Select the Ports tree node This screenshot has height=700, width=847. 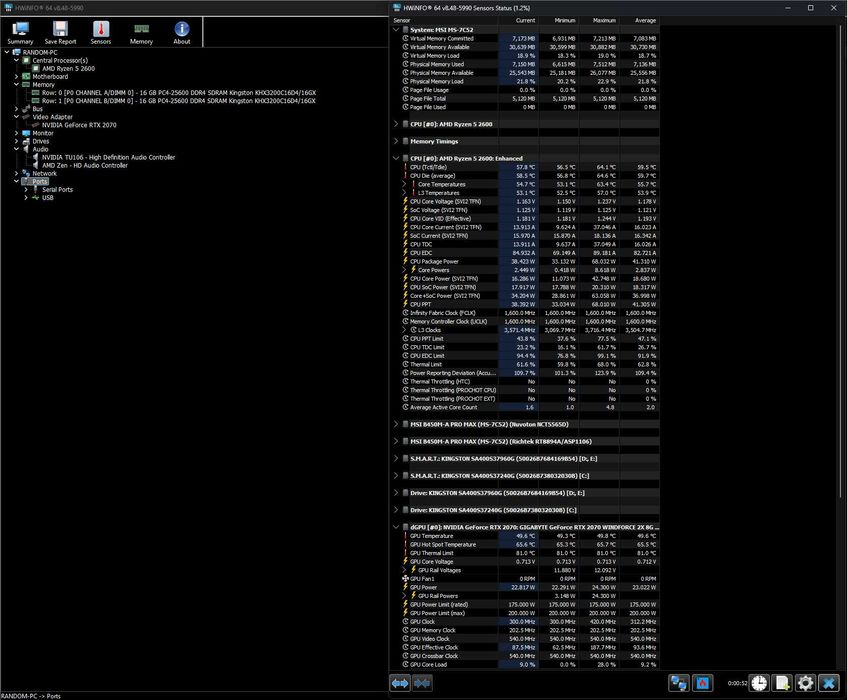click(39, 181)
